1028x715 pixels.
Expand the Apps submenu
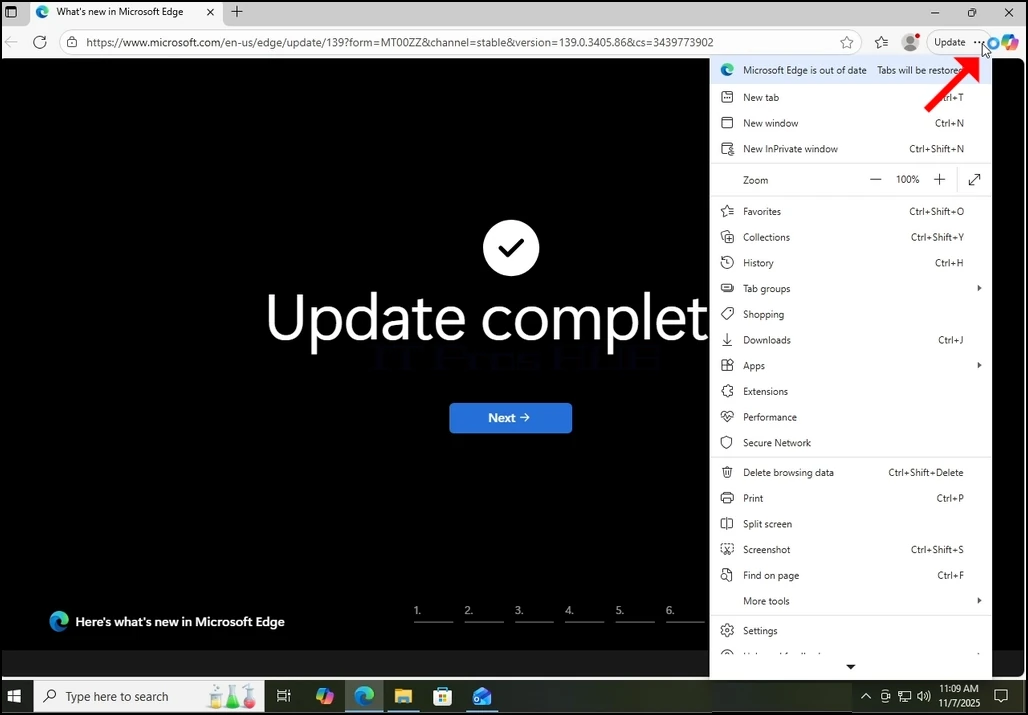tap(850, 365)
